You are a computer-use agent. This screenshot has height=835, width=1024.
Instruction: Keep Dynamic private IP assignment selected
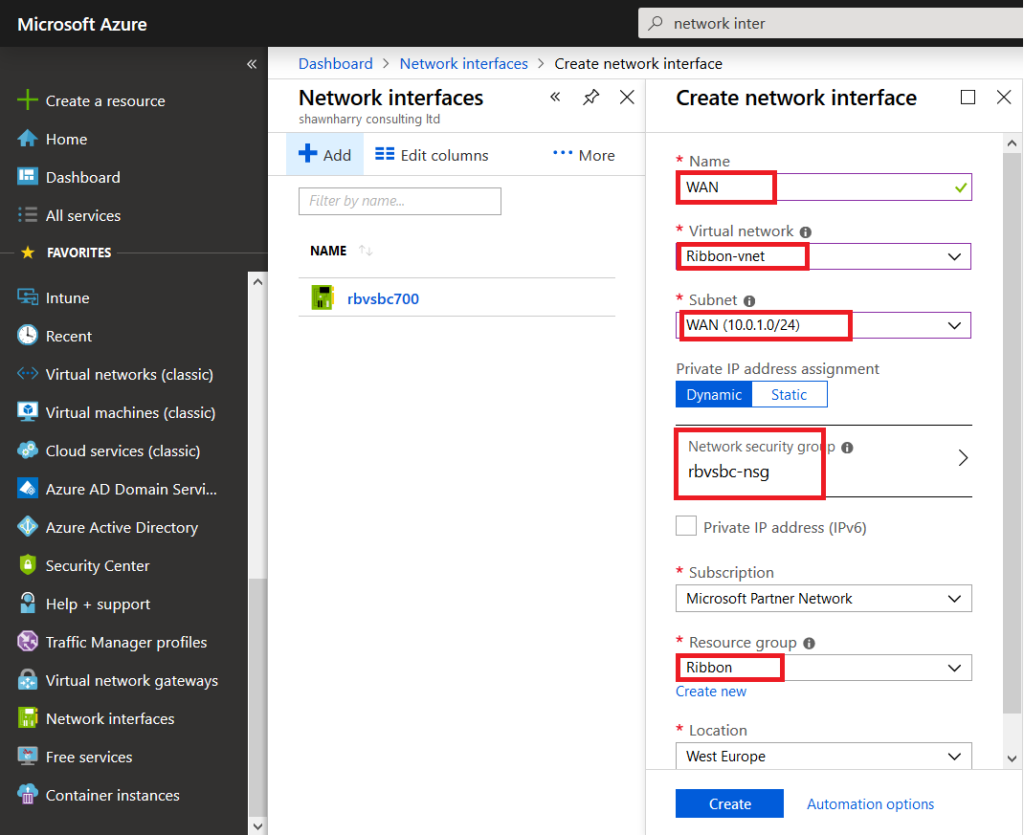(x=713, y=394)
